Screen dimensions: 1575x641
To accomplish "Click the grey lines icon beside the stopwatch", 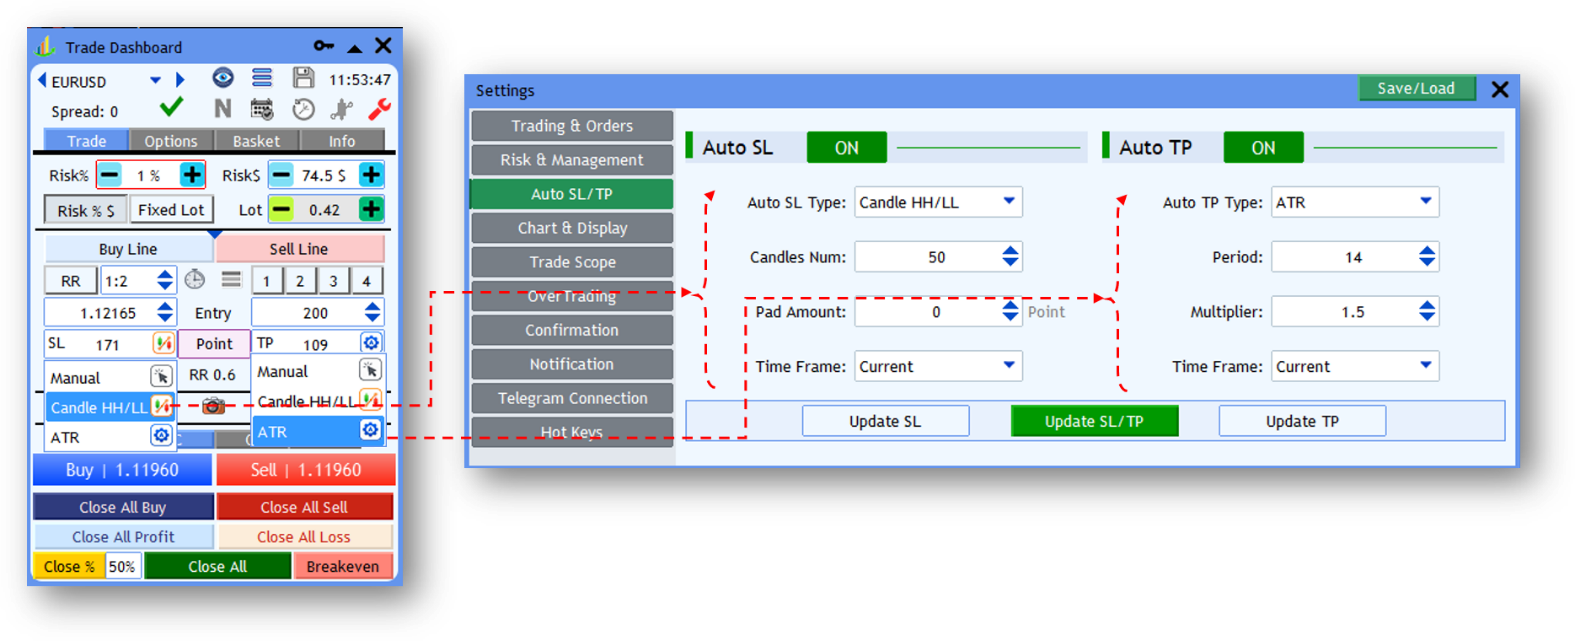I will coord(231,280).
